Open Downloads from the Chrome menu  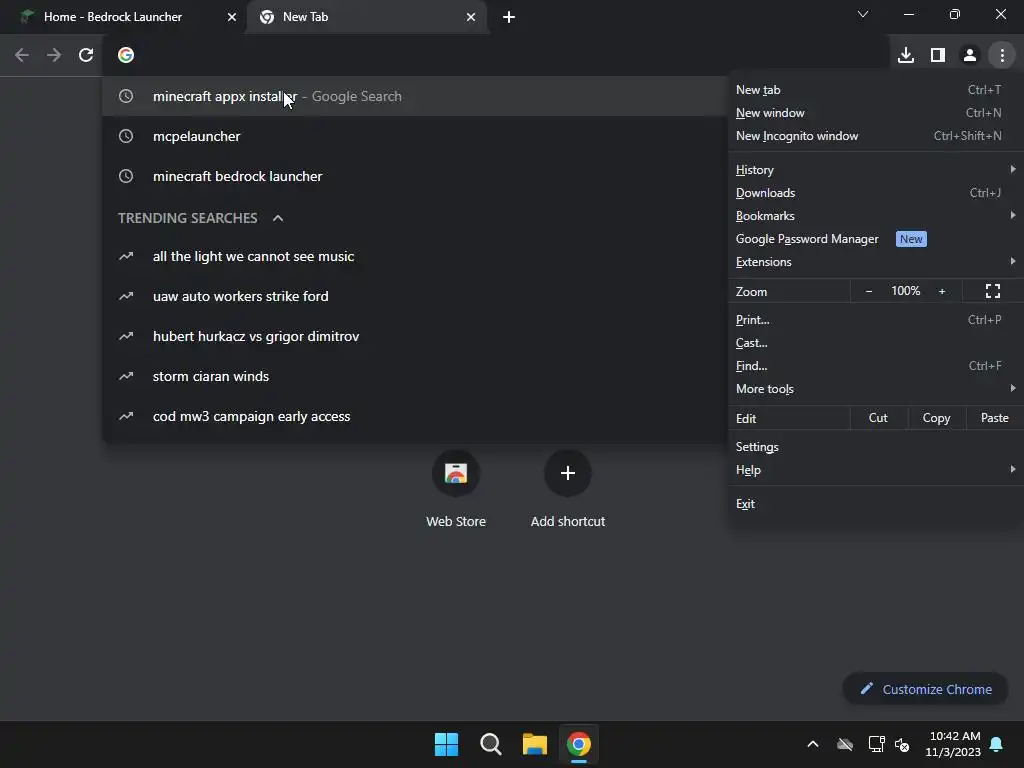(875, 192)
